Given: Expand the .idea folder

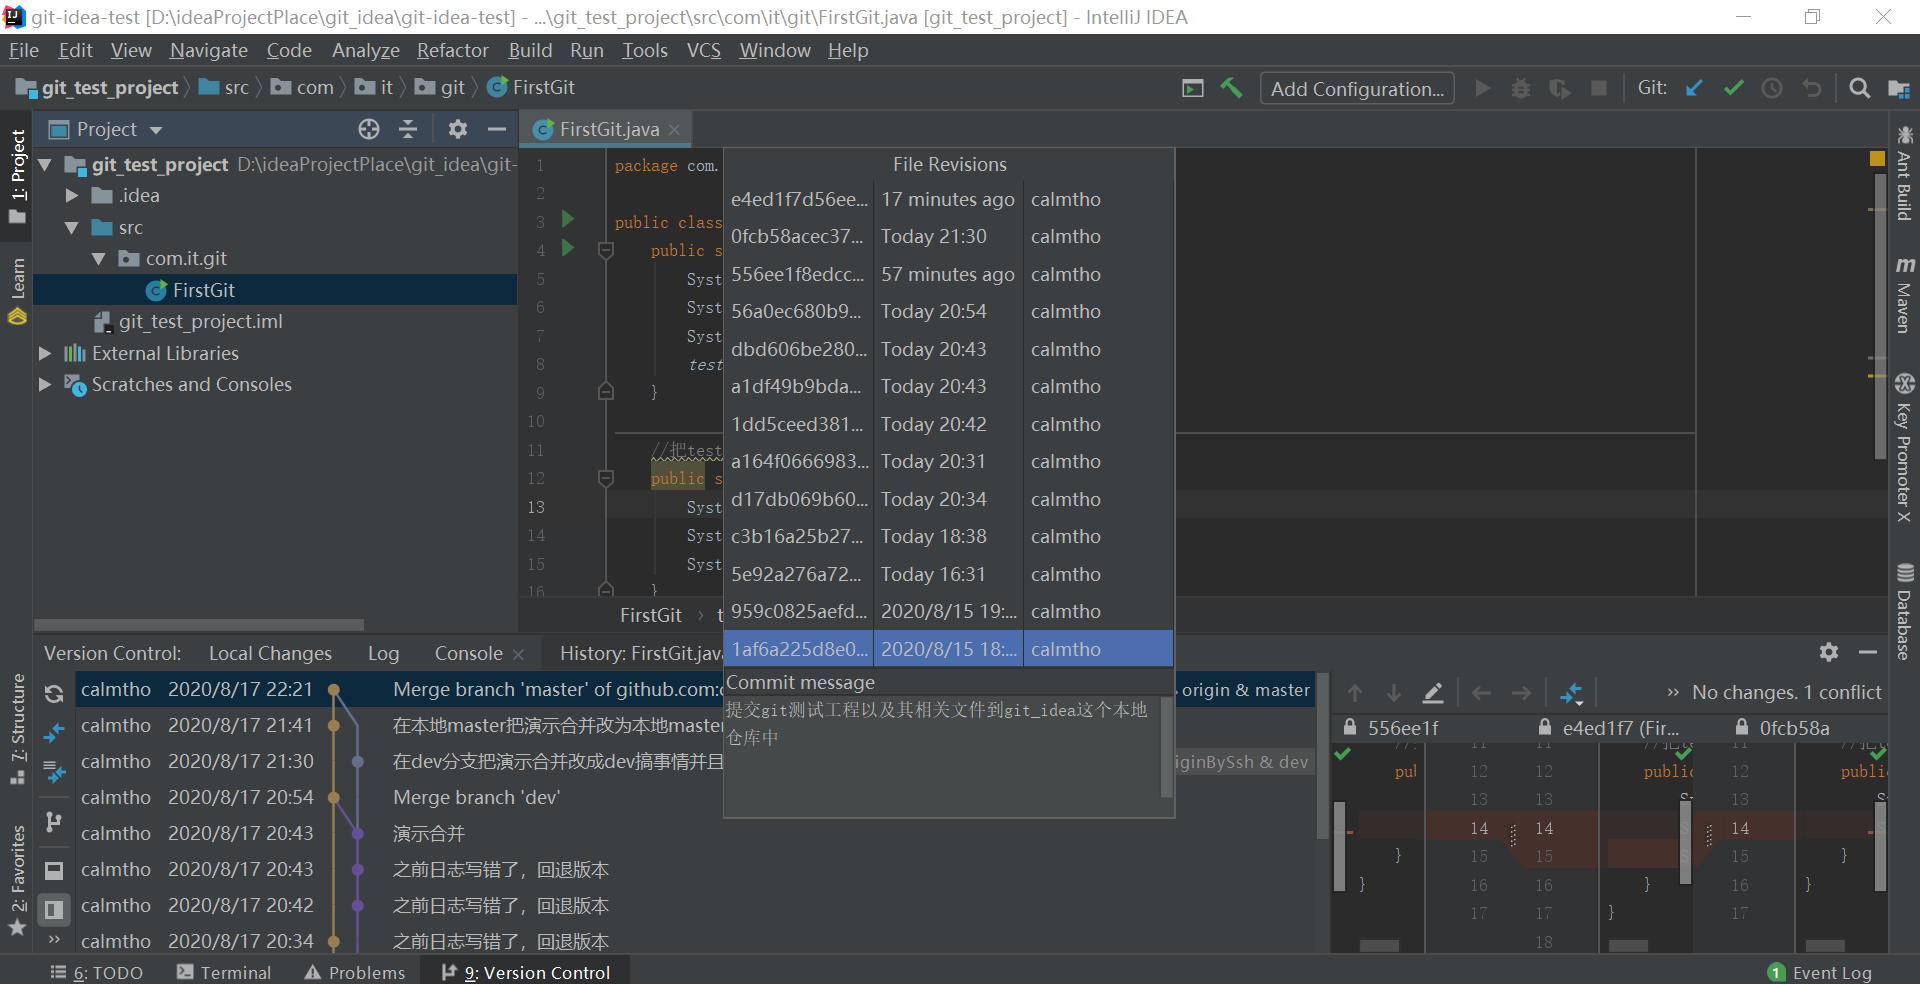Looking at the screenshot, I should pyautogui.click(x=72, y=195).
